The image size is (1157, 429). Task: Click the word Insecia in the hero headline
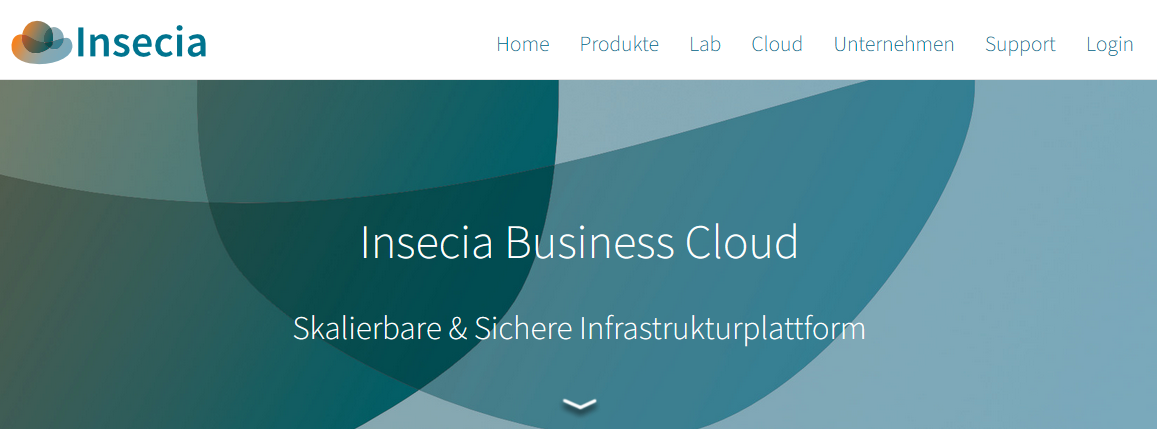pos(426,242)
